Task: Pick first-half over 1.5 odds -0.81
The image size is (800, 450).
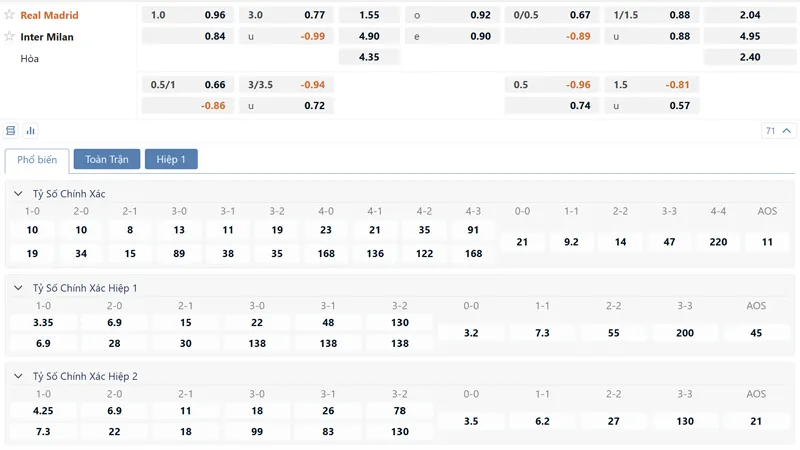Action: point(652,85)
